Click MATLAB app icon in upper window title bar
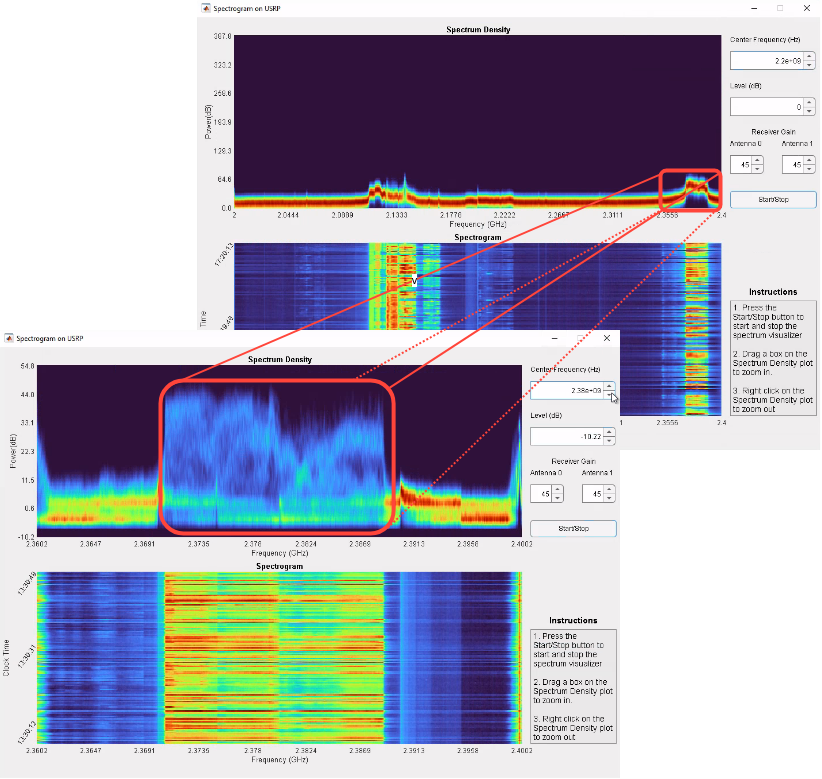The width and height of the screenshot is (822, 779). click(206, 7)
